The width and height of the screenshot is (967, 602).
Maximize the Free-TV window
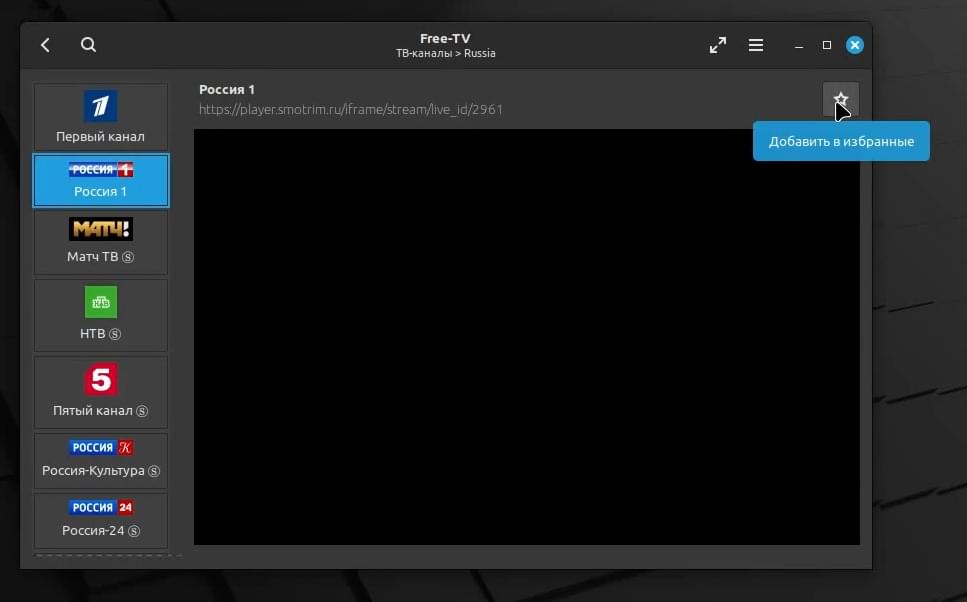827,45
